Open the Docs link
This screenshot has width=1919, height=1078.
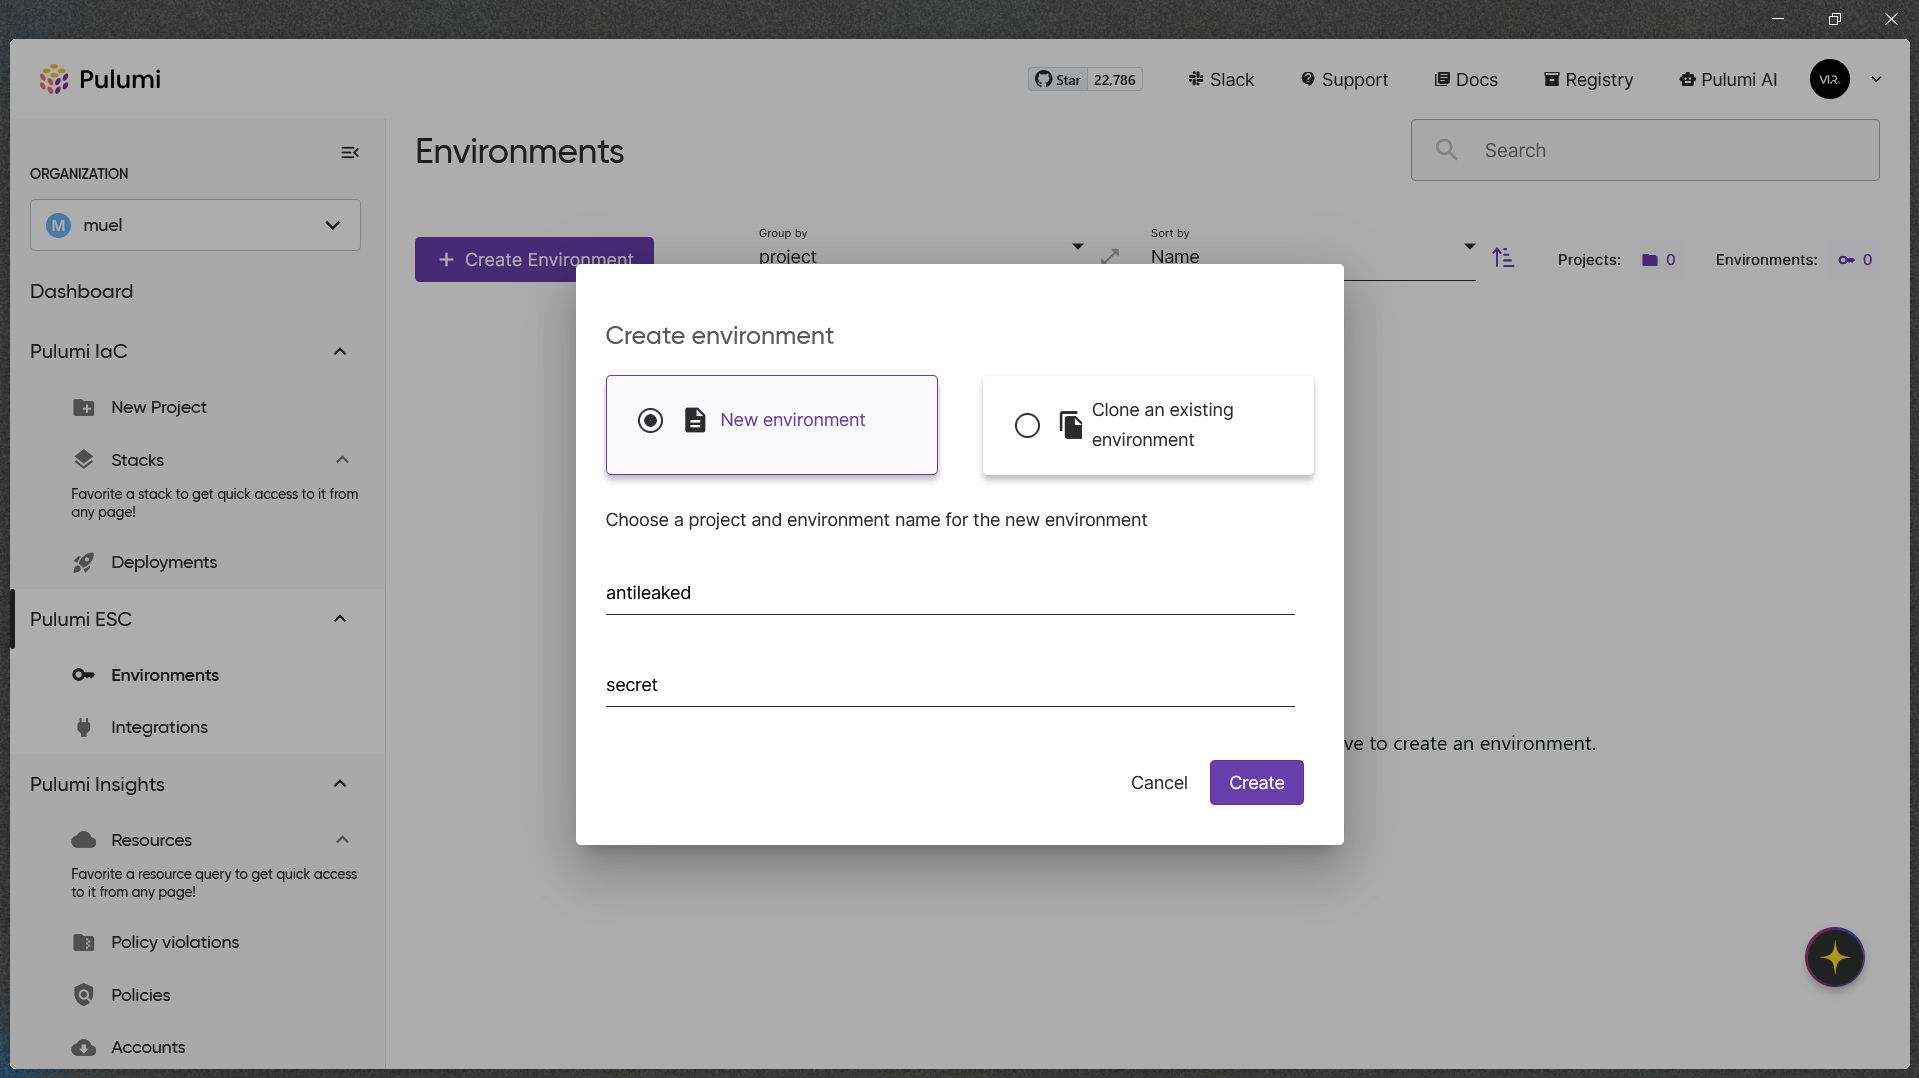tap(1466, 80)
